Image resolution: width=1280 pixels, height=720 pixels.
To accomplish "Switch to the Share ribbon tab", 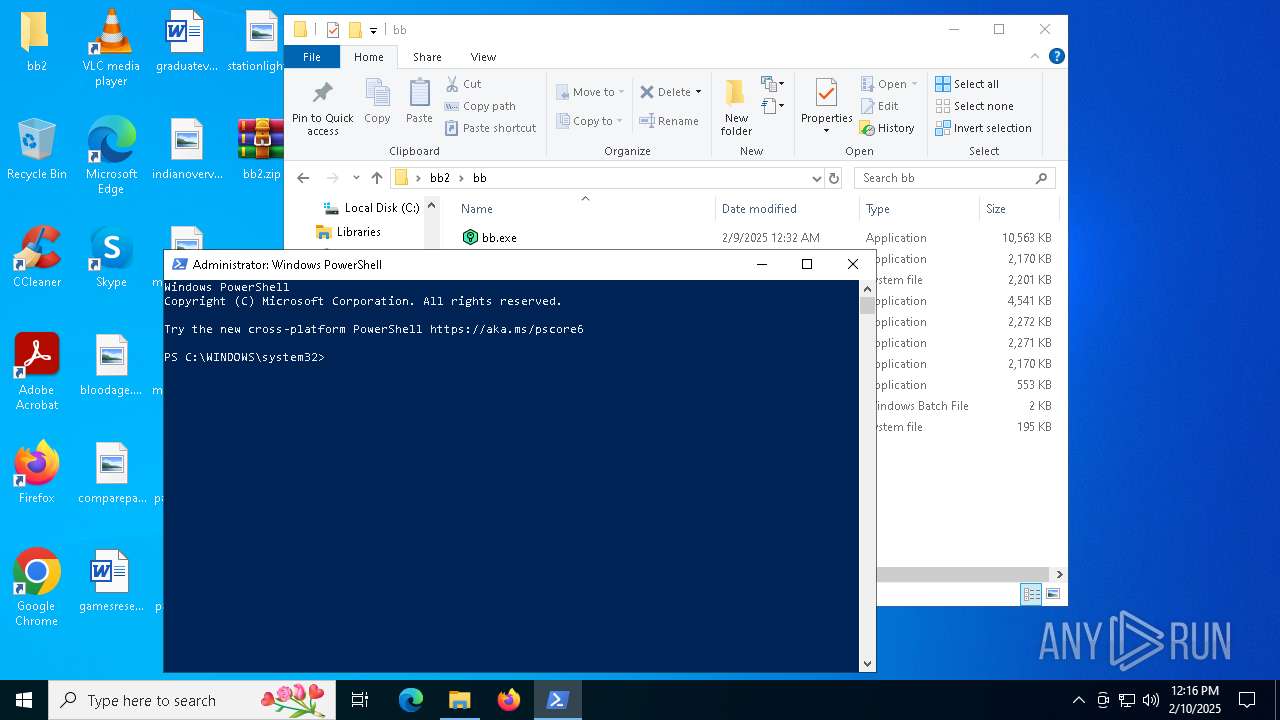I will tap(427, 57).
